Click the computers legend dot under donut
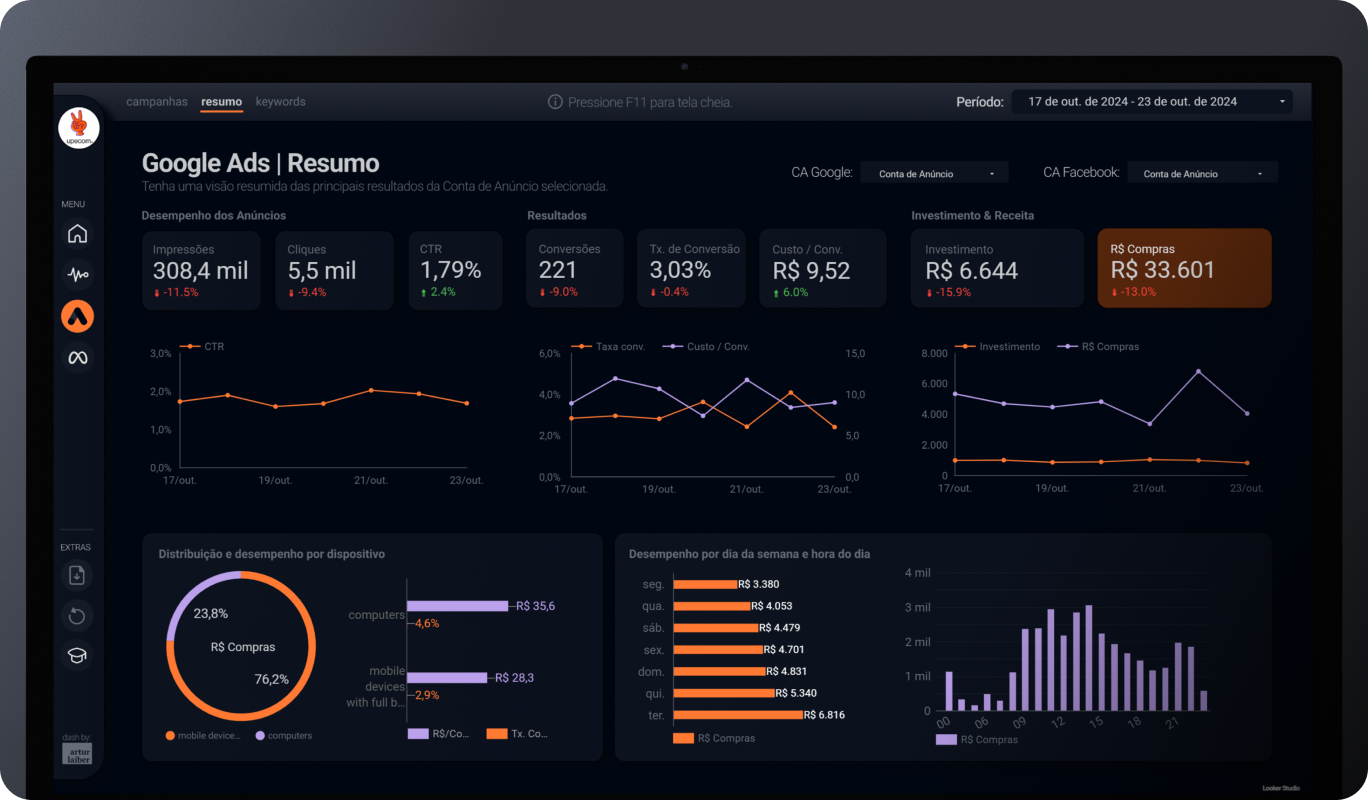The width and height of the screenshot is (1368, 800). (x=260, y=735)
